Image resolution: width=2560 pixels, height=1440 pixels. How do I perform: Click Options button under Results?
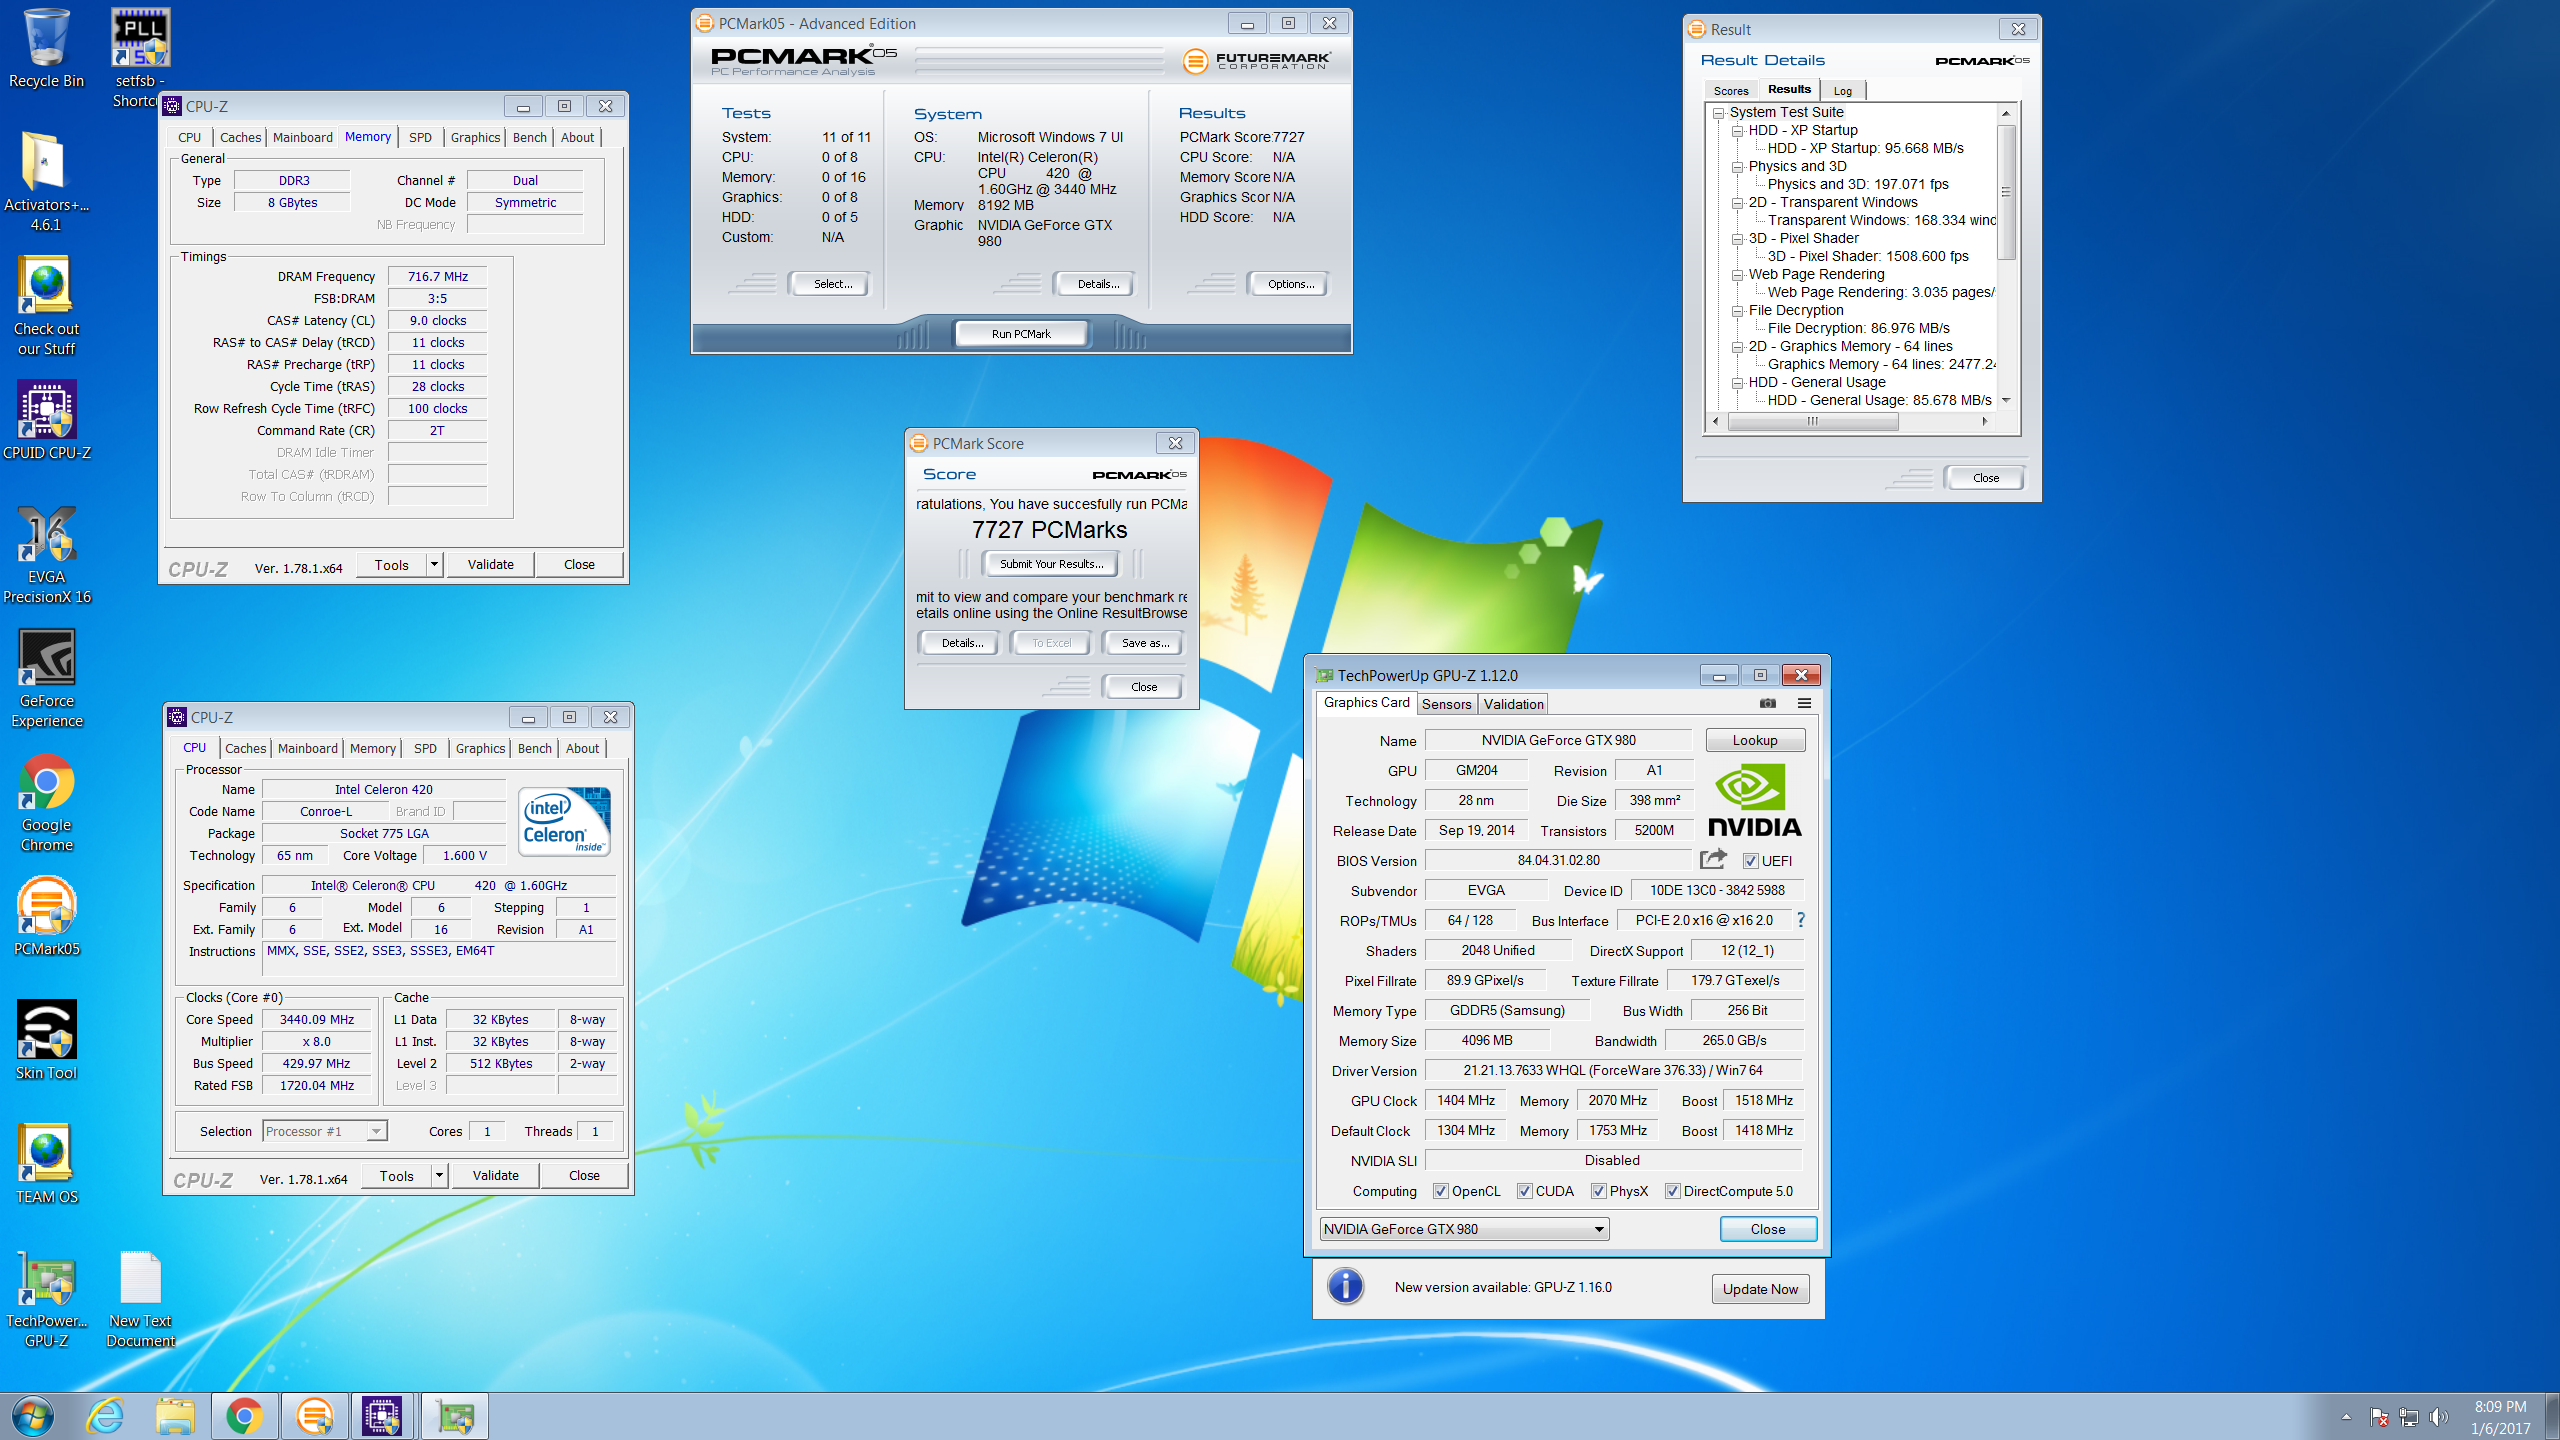click(1291, 284)
